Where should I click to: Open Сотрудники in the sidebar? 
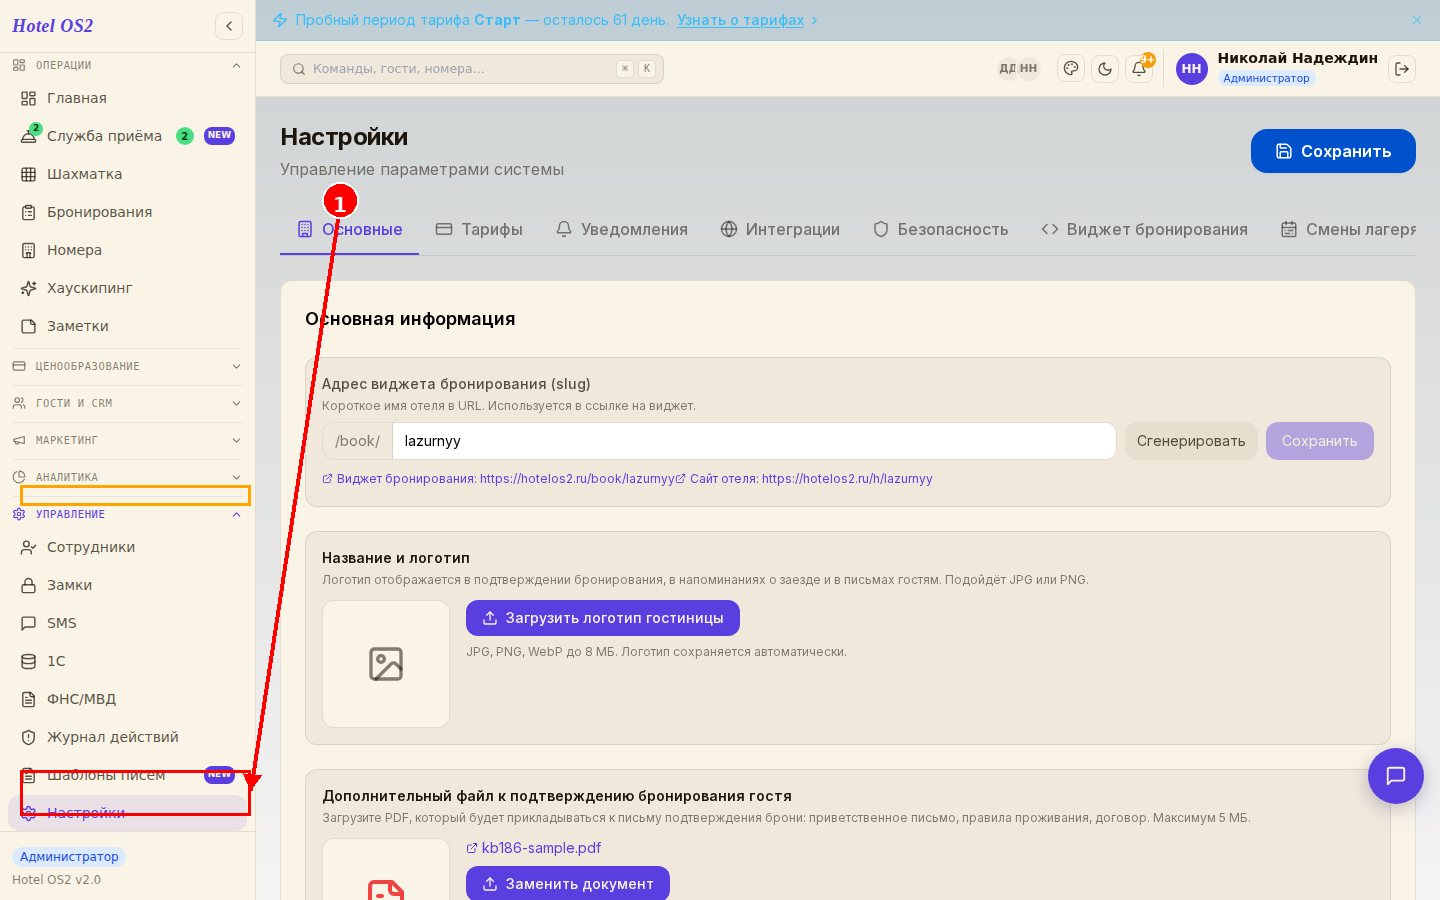click(127, 547)
